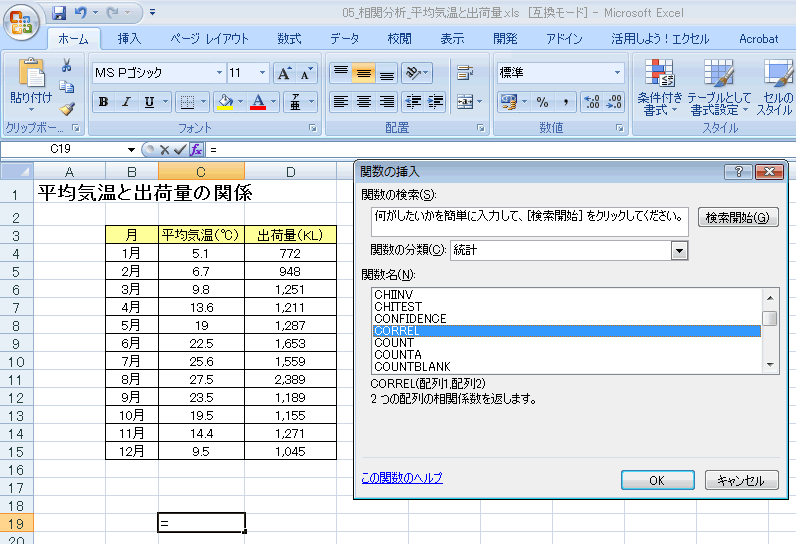Toggle italic formatting

point(126,102)
